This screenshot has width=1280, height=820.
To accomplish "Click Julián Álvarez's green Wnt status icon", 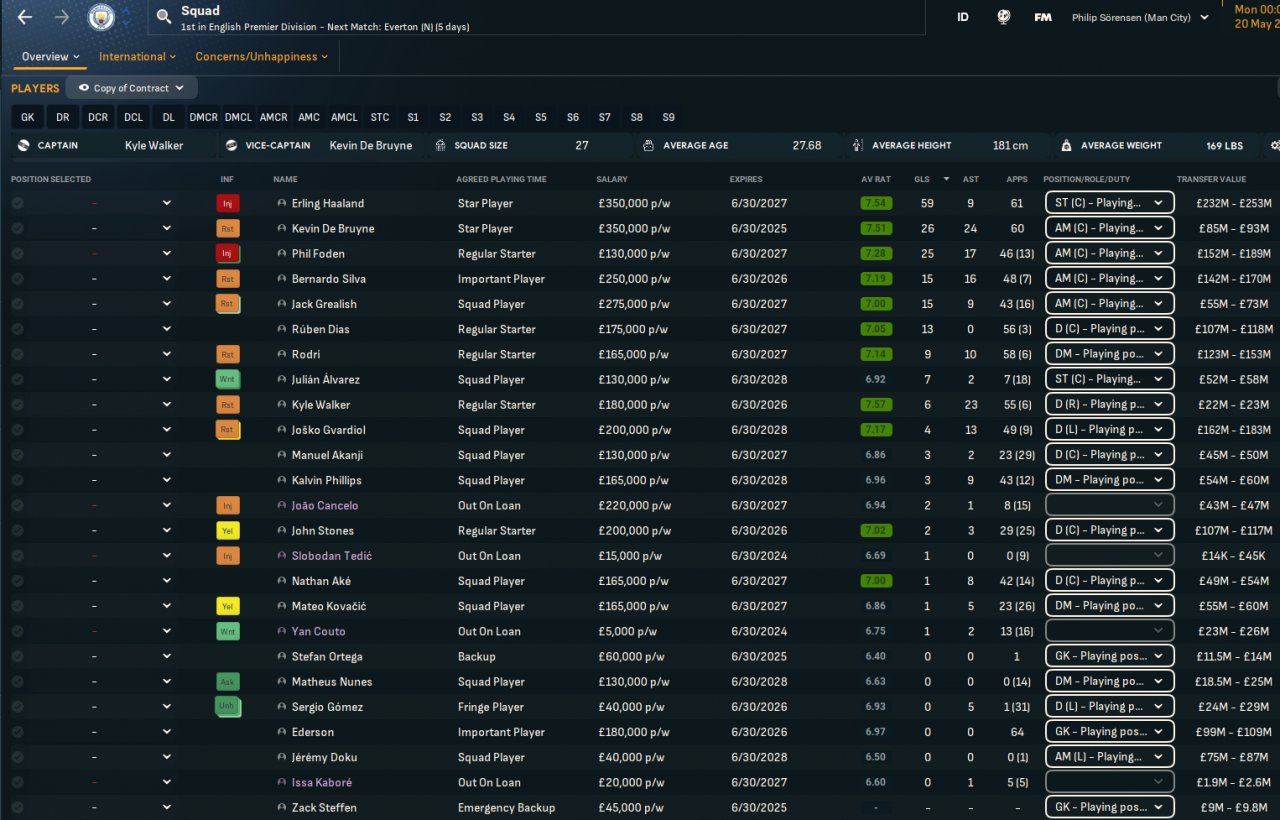I will [228, 379].
